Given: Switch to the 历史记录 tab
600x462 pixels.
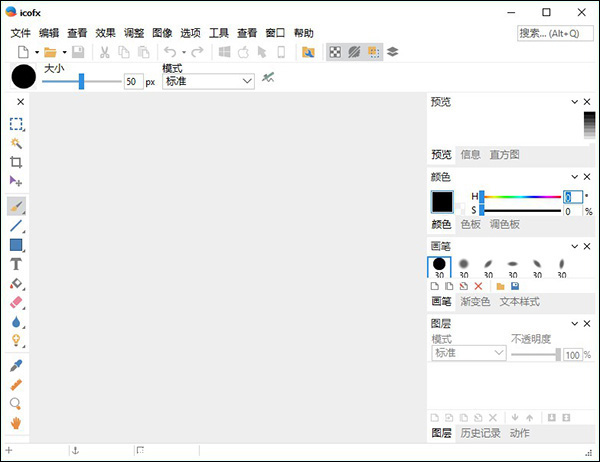Looking at the screenshot, I should 480,433.
